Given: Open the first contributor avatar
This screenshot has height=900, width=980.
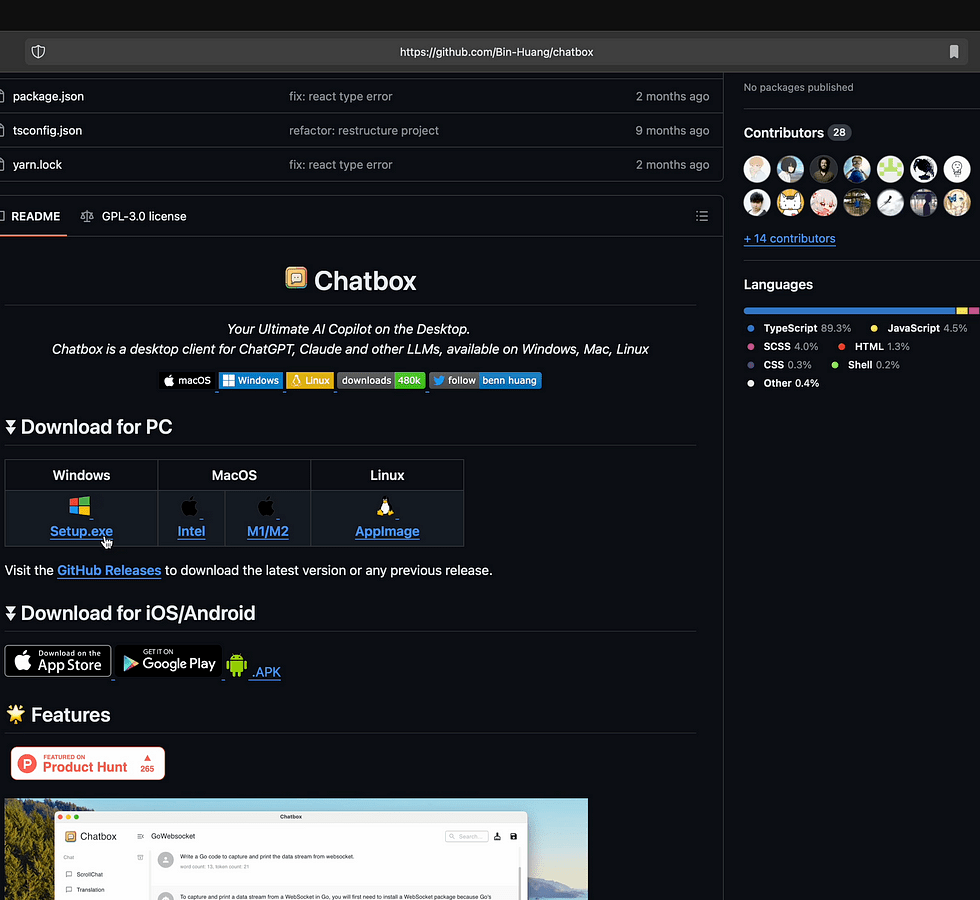Looking at the screenshot, I should pos(757,169).
